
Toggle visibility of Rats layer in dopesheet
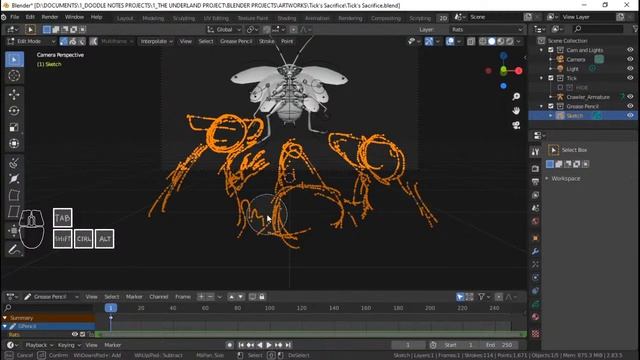pyautogui.click(x=75, y=334)
